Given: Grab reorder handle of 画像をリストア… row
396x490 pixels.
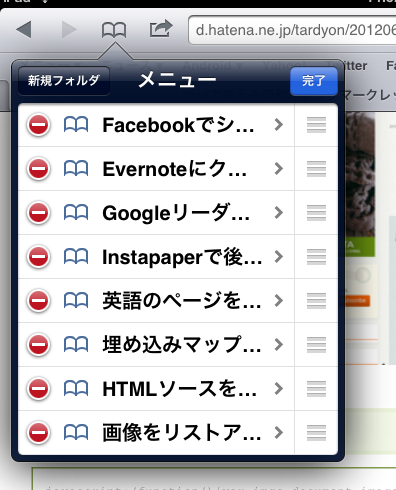Looking at the screenshot, I should coord(316,433).
